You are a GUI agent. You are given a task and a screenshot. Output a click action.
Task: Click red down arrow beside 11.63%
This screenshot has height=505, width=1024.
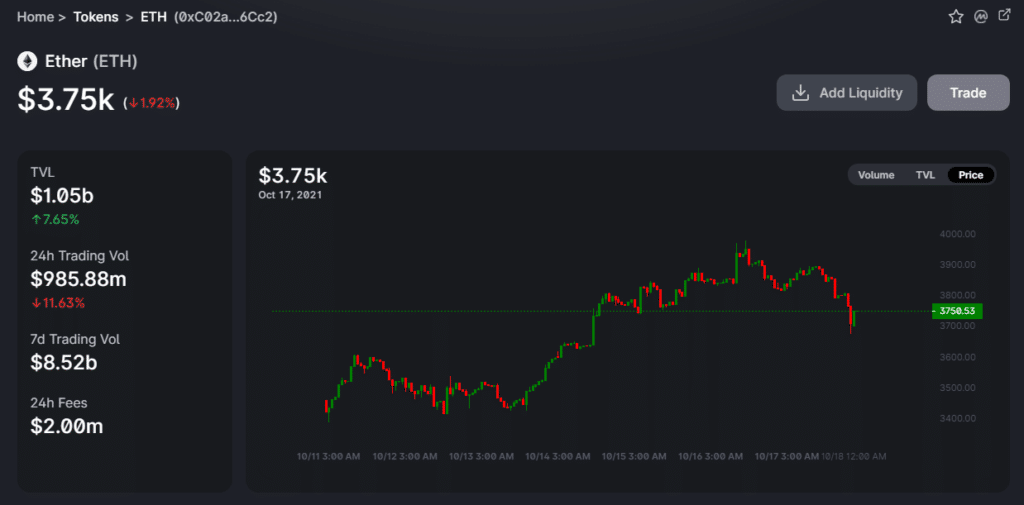tap(36, 303)
